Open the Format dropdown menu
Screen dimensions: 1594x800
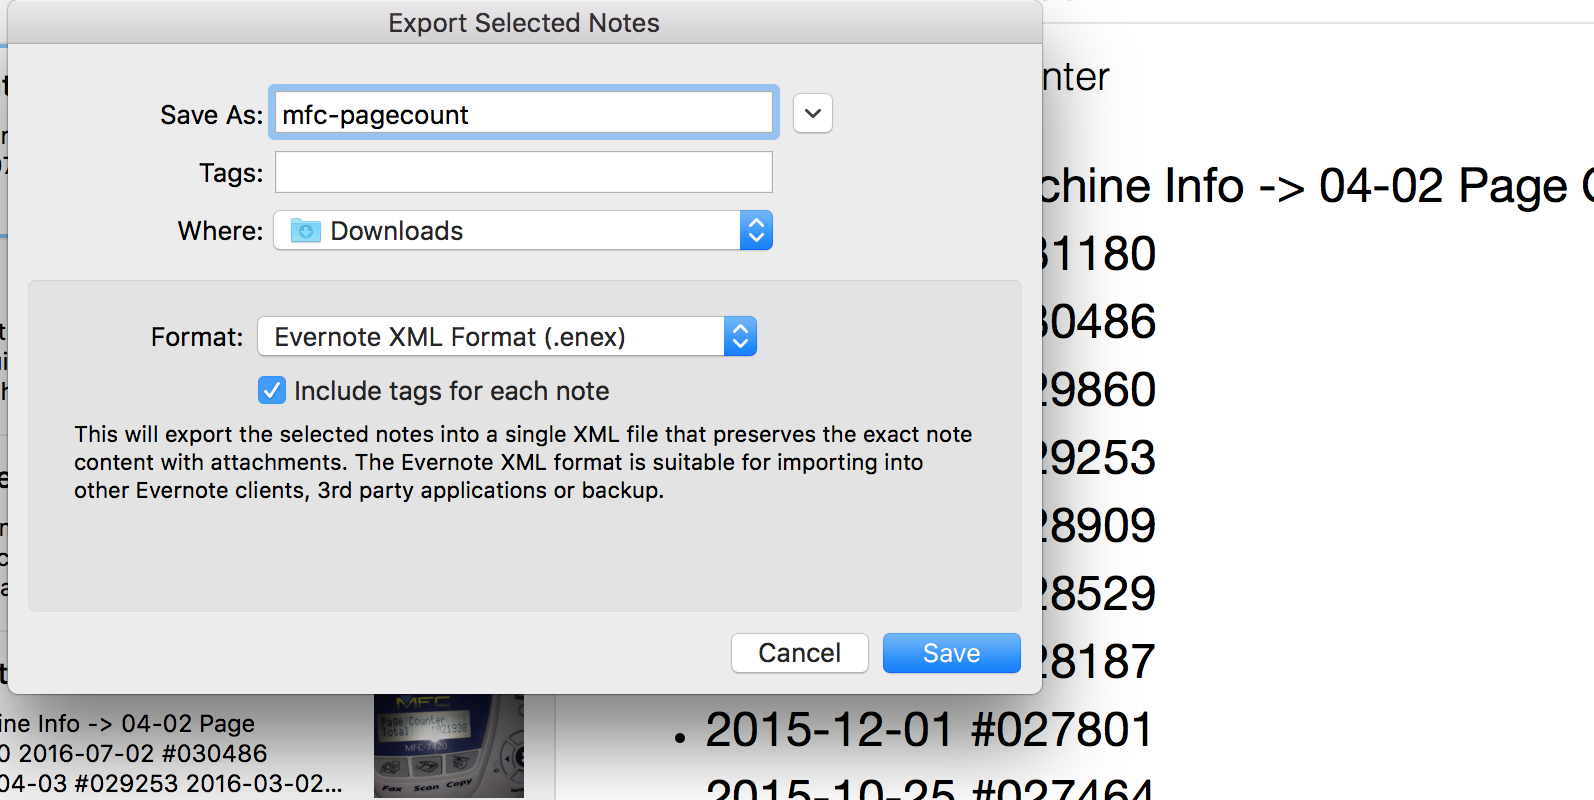click(507, 336)
